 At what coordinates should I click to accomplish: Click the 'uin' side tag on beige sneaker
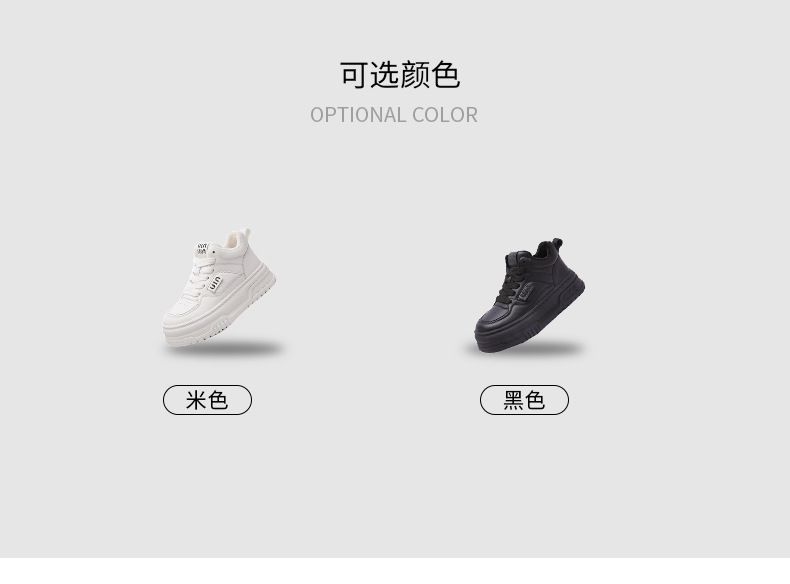[215, 284]
